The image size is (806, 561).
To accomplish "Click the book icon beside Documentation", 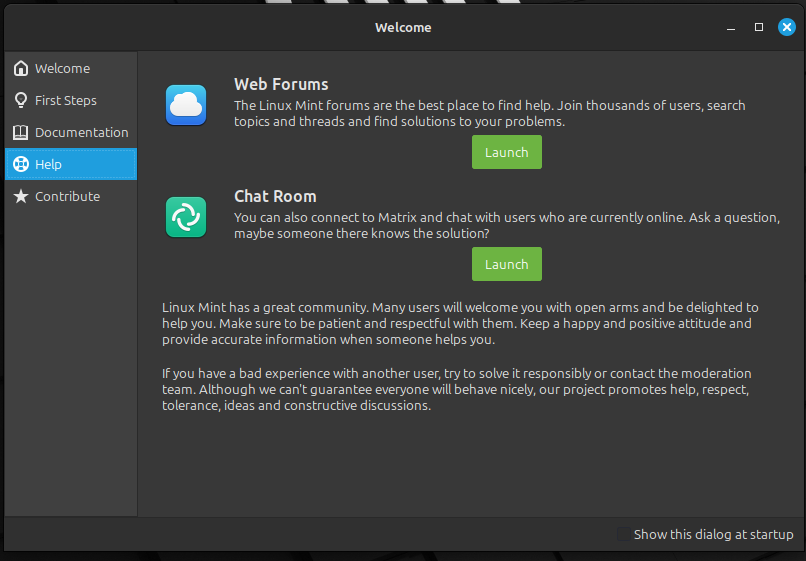I will point(21,132).
